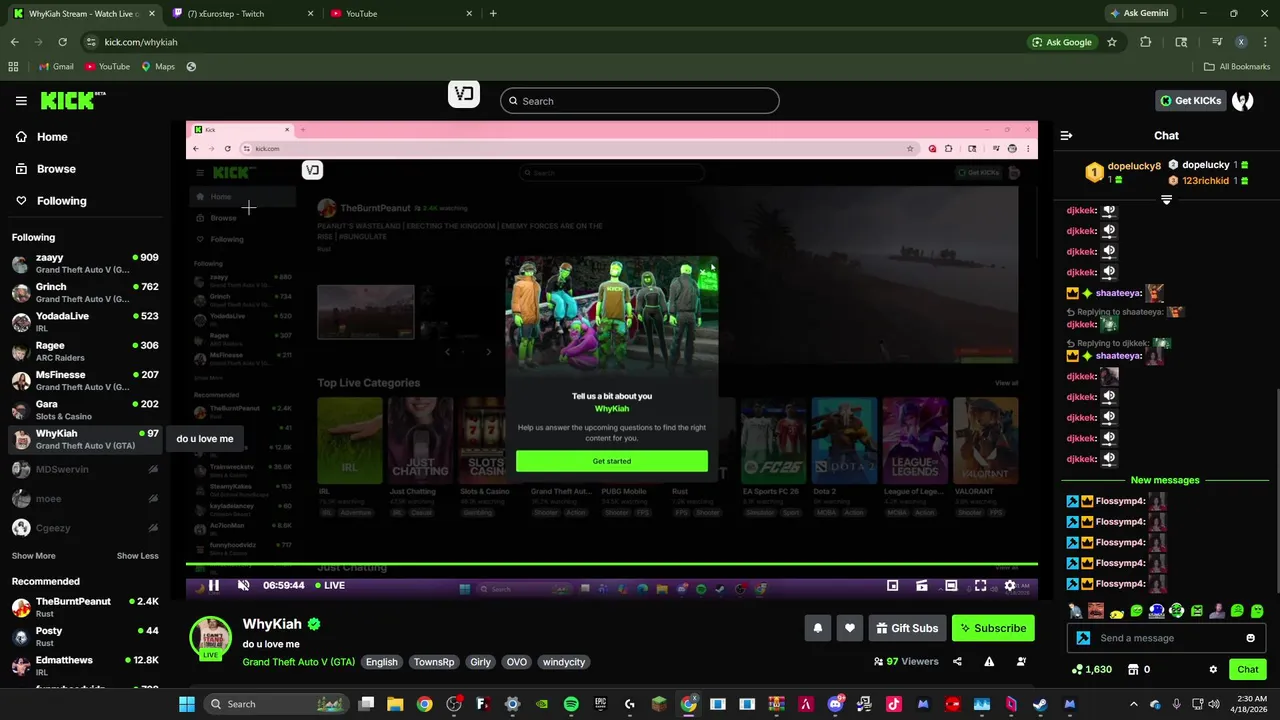Click the Gift Subs button

click(907, 628)
